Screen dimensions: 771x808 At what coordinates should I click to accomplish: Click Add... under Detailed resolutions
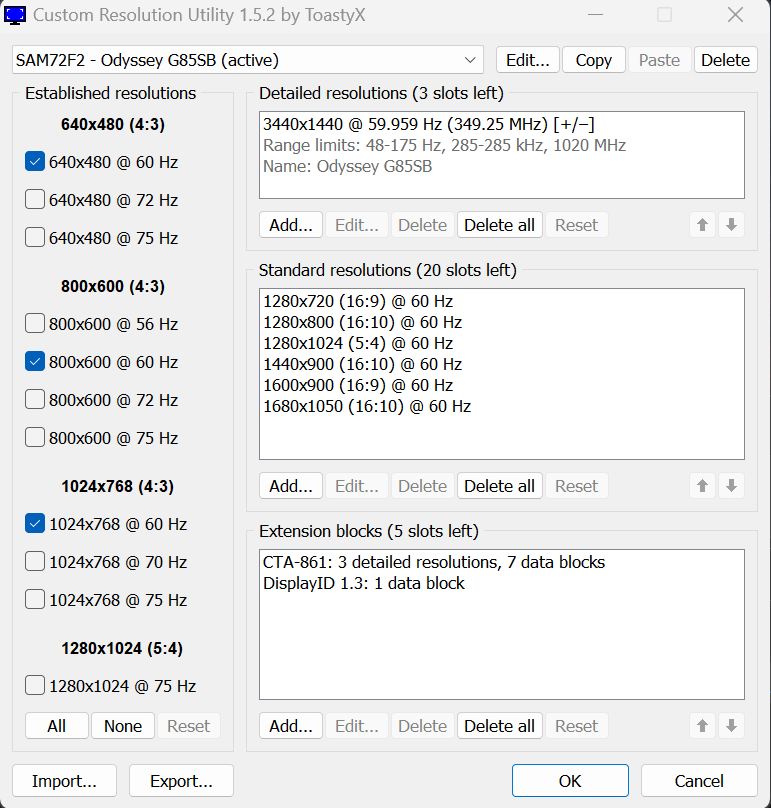(x=291, y=225)
